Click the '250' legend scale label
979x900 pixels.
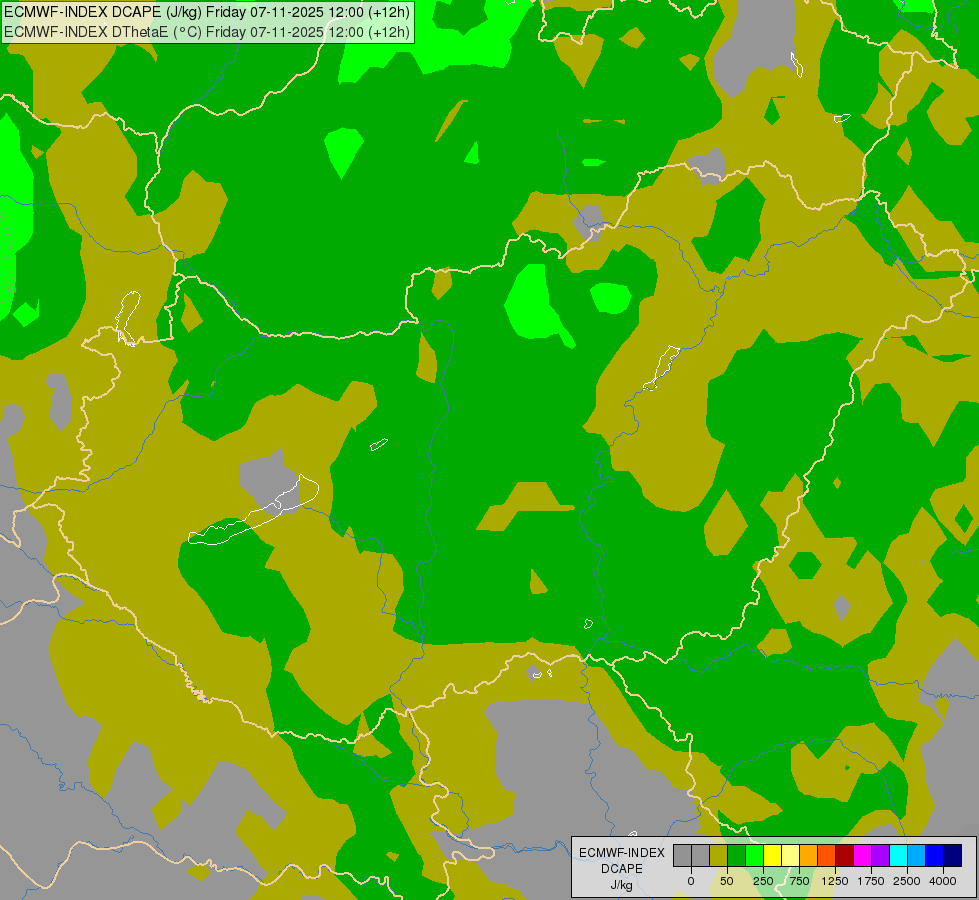coord(763,881)
